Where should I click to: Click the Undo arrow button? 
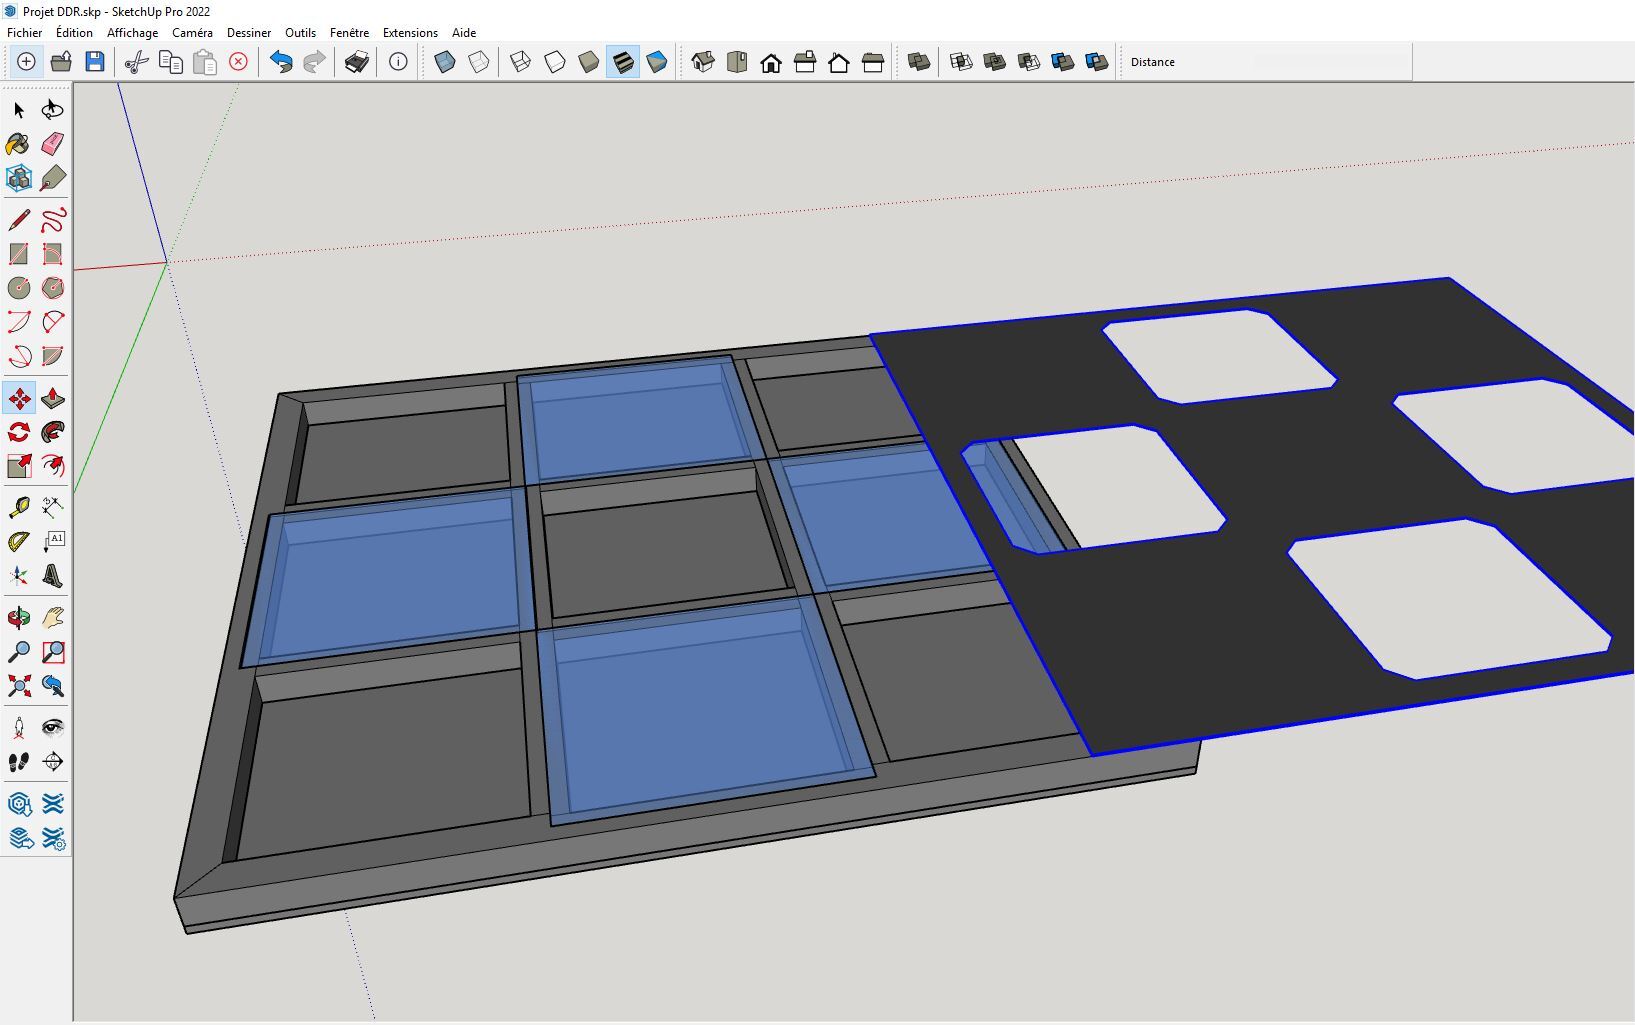[281, 62]
